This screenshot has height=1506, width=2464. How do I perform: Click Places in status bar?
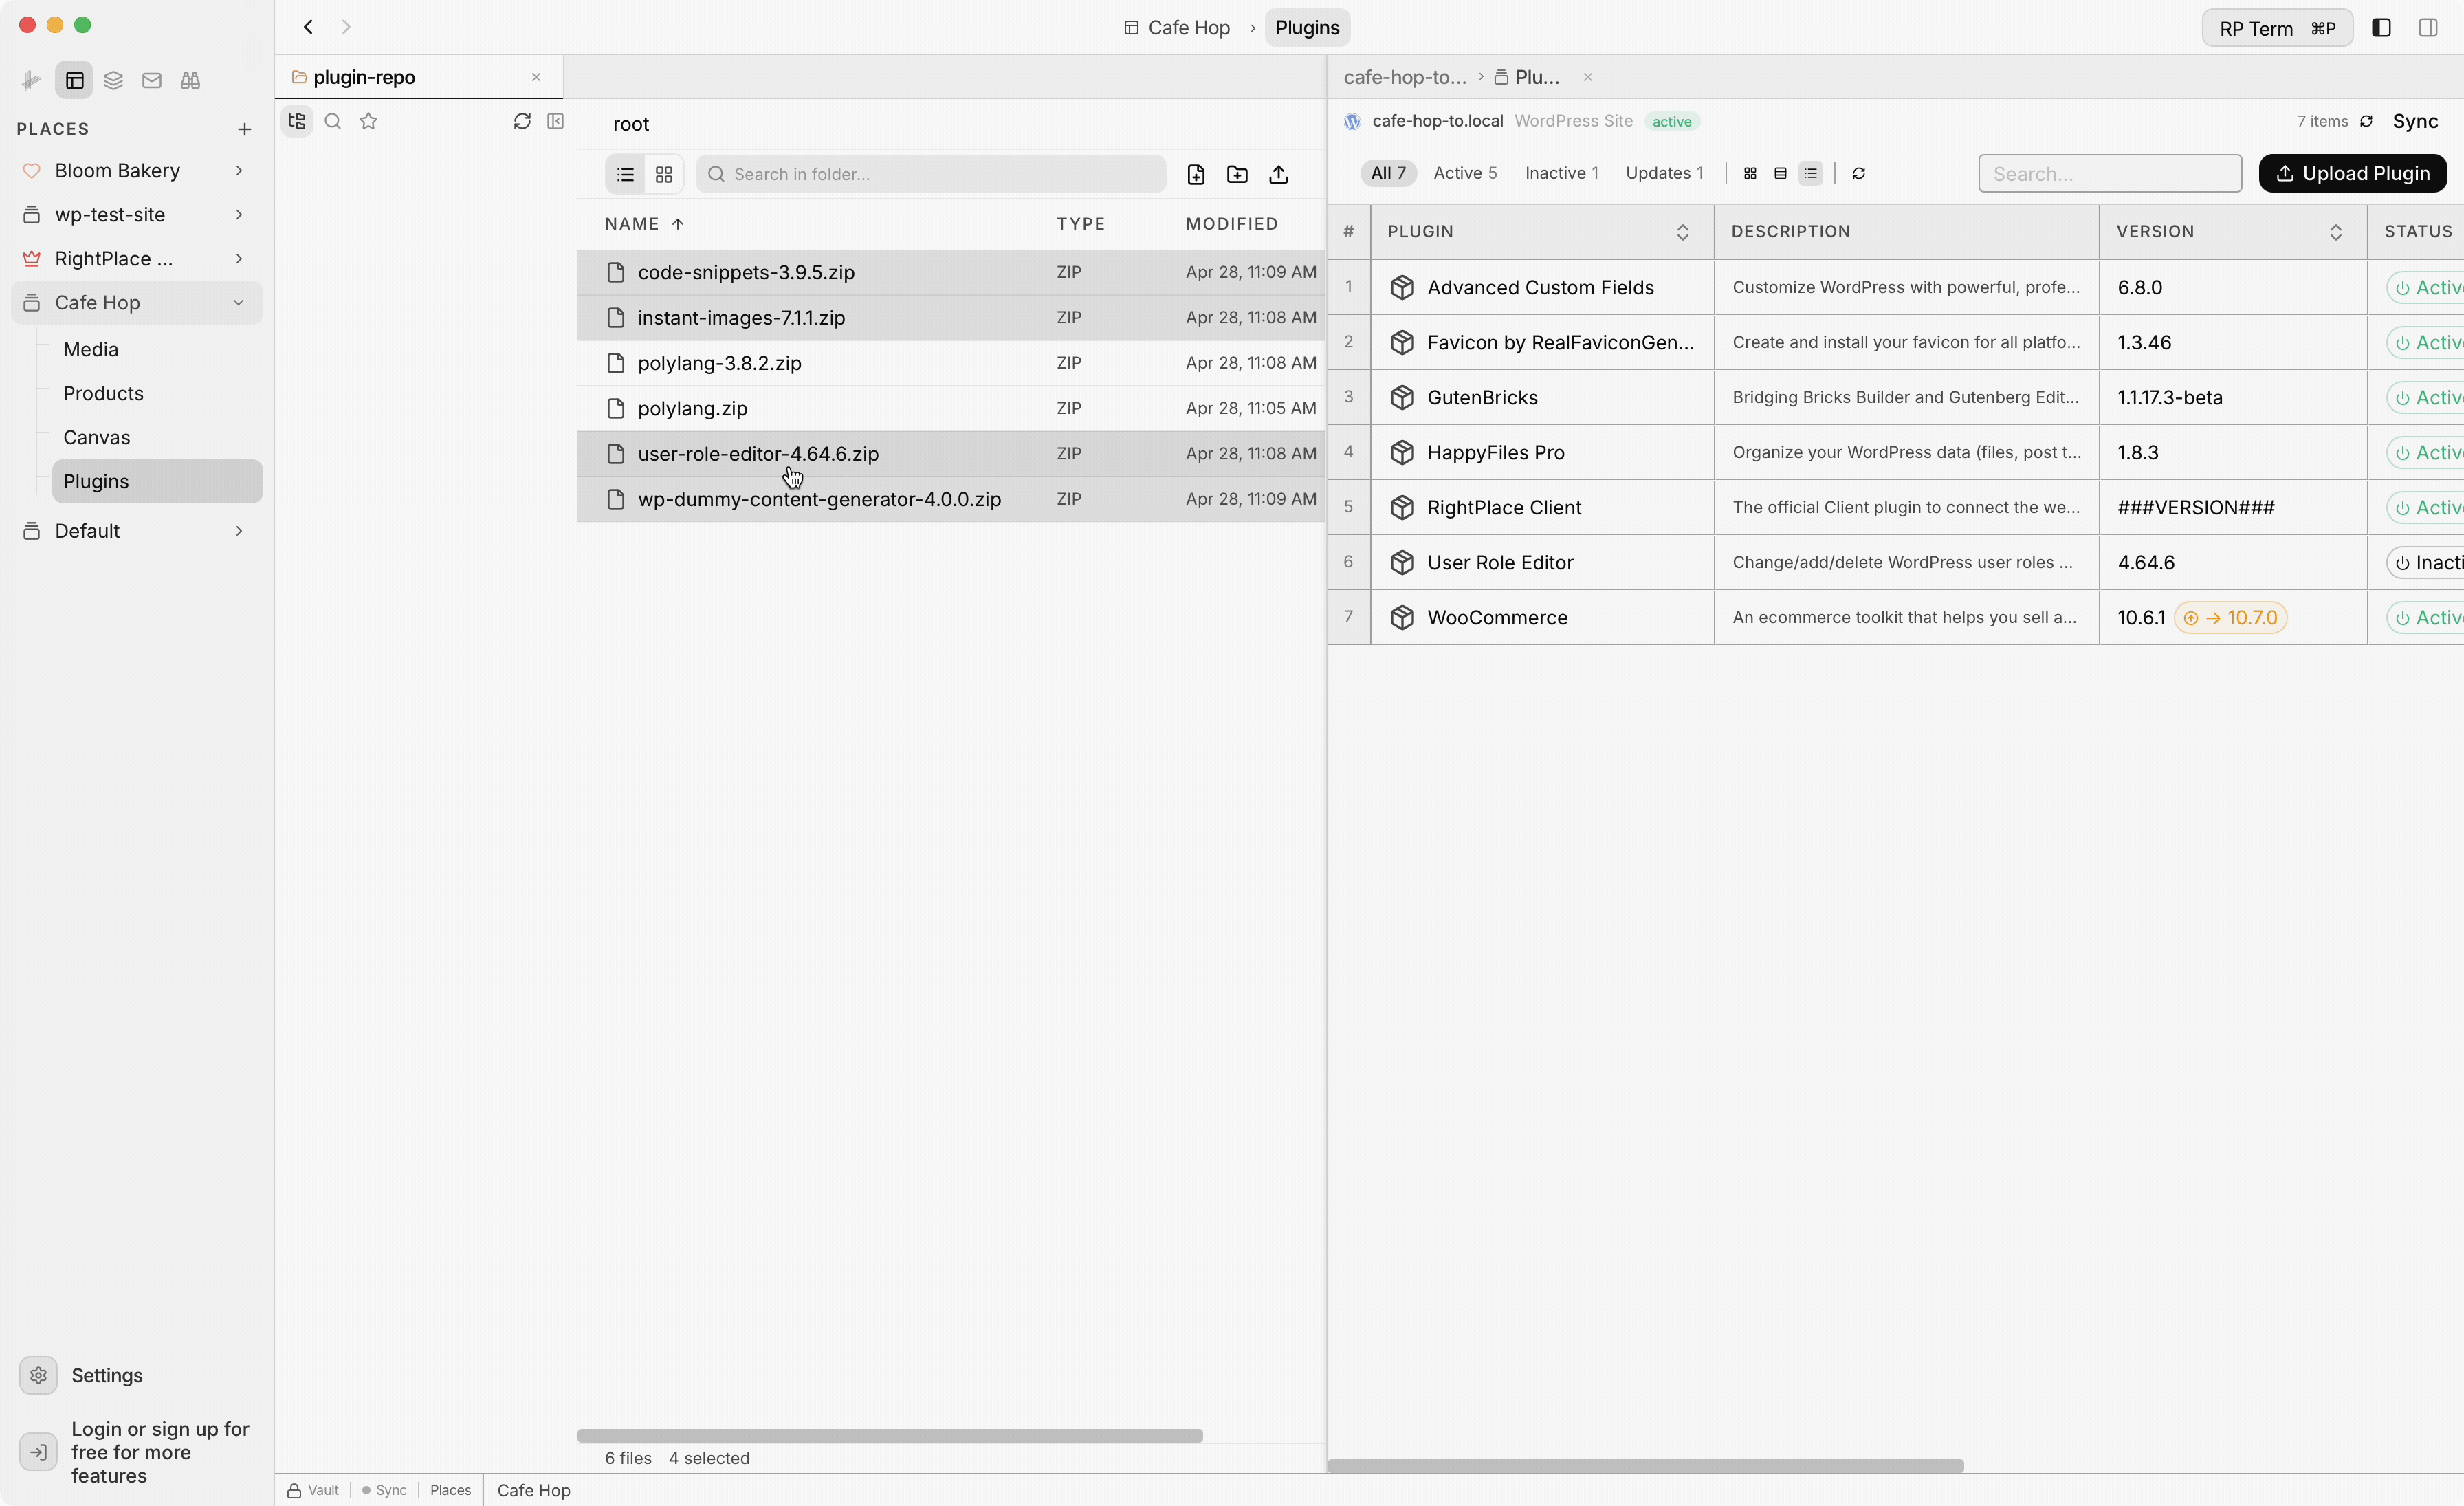click(450, 1490)
